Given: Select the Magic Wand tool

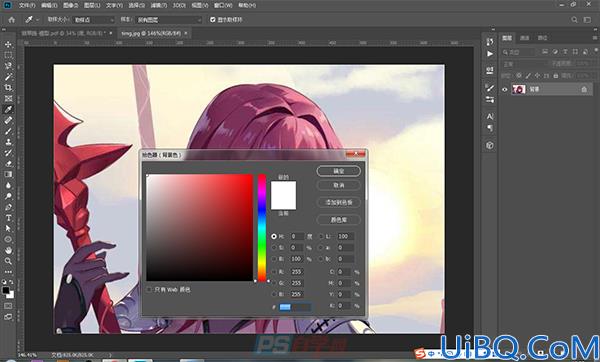Looking at the screenshot, I should tap(8, 77).
